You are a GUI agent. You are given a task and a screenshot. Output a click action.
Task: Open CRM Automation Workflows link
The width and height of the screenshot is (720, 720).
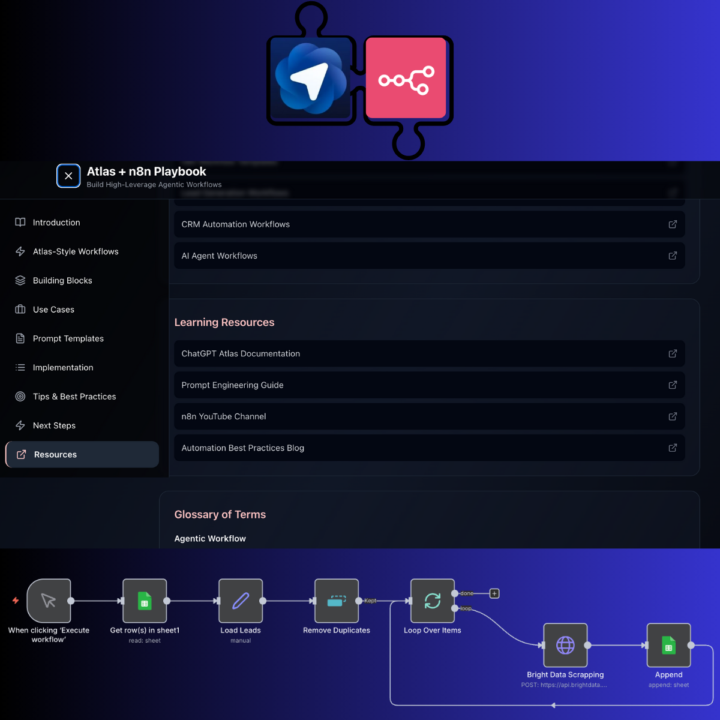point(235,224)
